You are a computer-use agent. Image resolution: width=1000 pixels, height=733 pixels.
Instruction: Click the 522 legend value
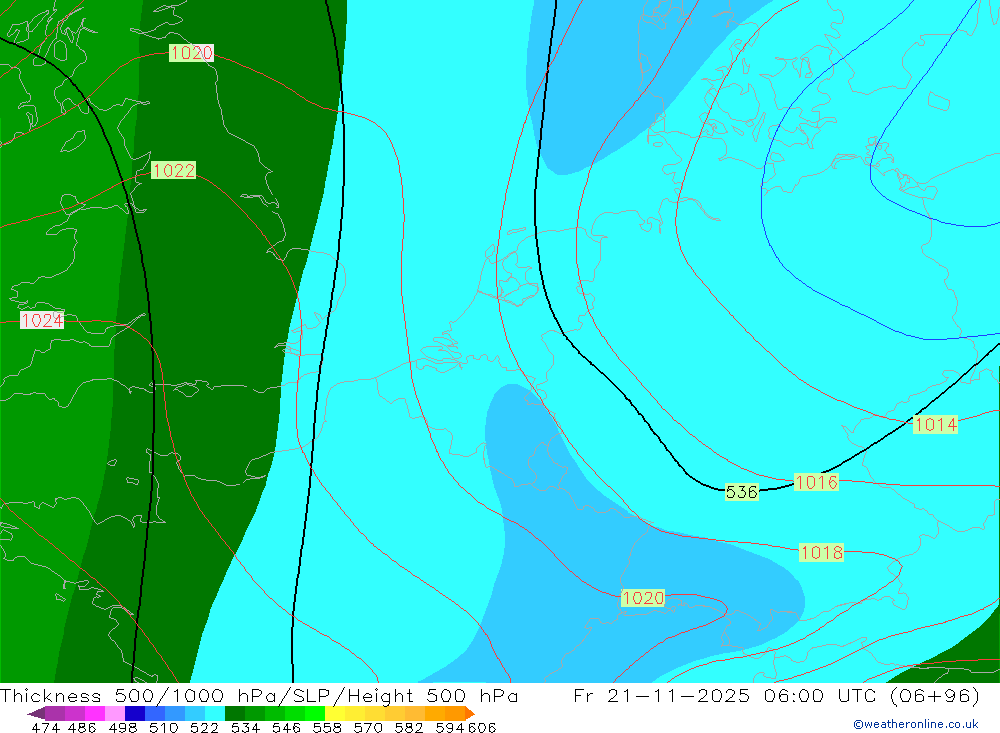click(x=204, y=728)
